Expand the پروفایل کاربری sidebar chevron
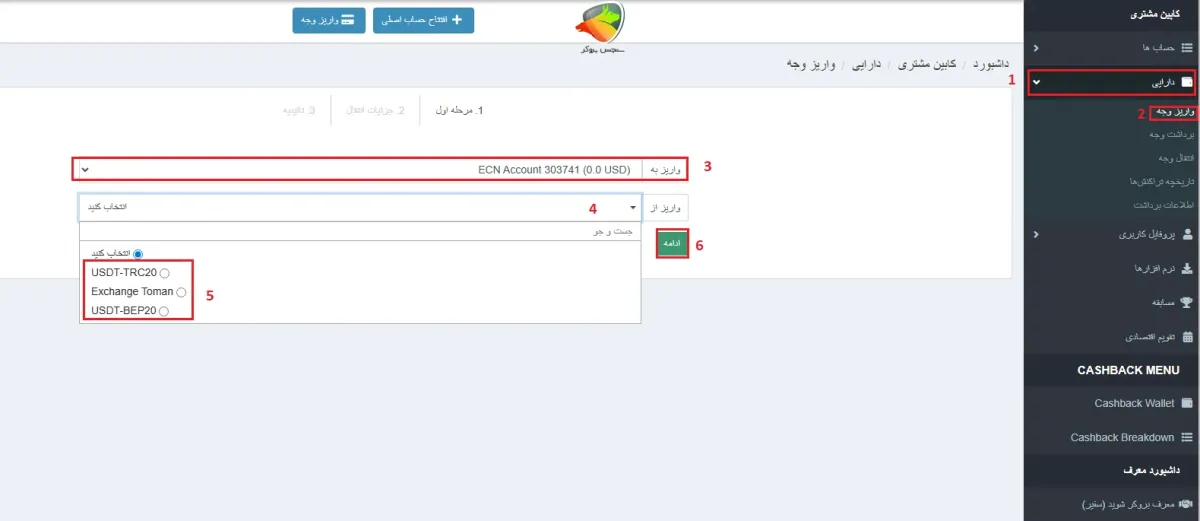1200x521 pixels. (x=1035, y=235)
